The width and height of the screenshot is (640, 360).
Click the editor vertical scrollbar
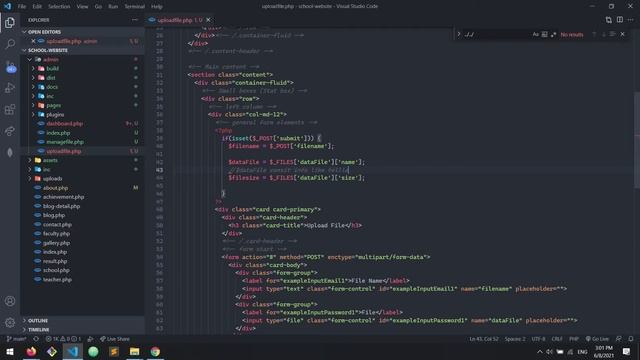point(637,139)
